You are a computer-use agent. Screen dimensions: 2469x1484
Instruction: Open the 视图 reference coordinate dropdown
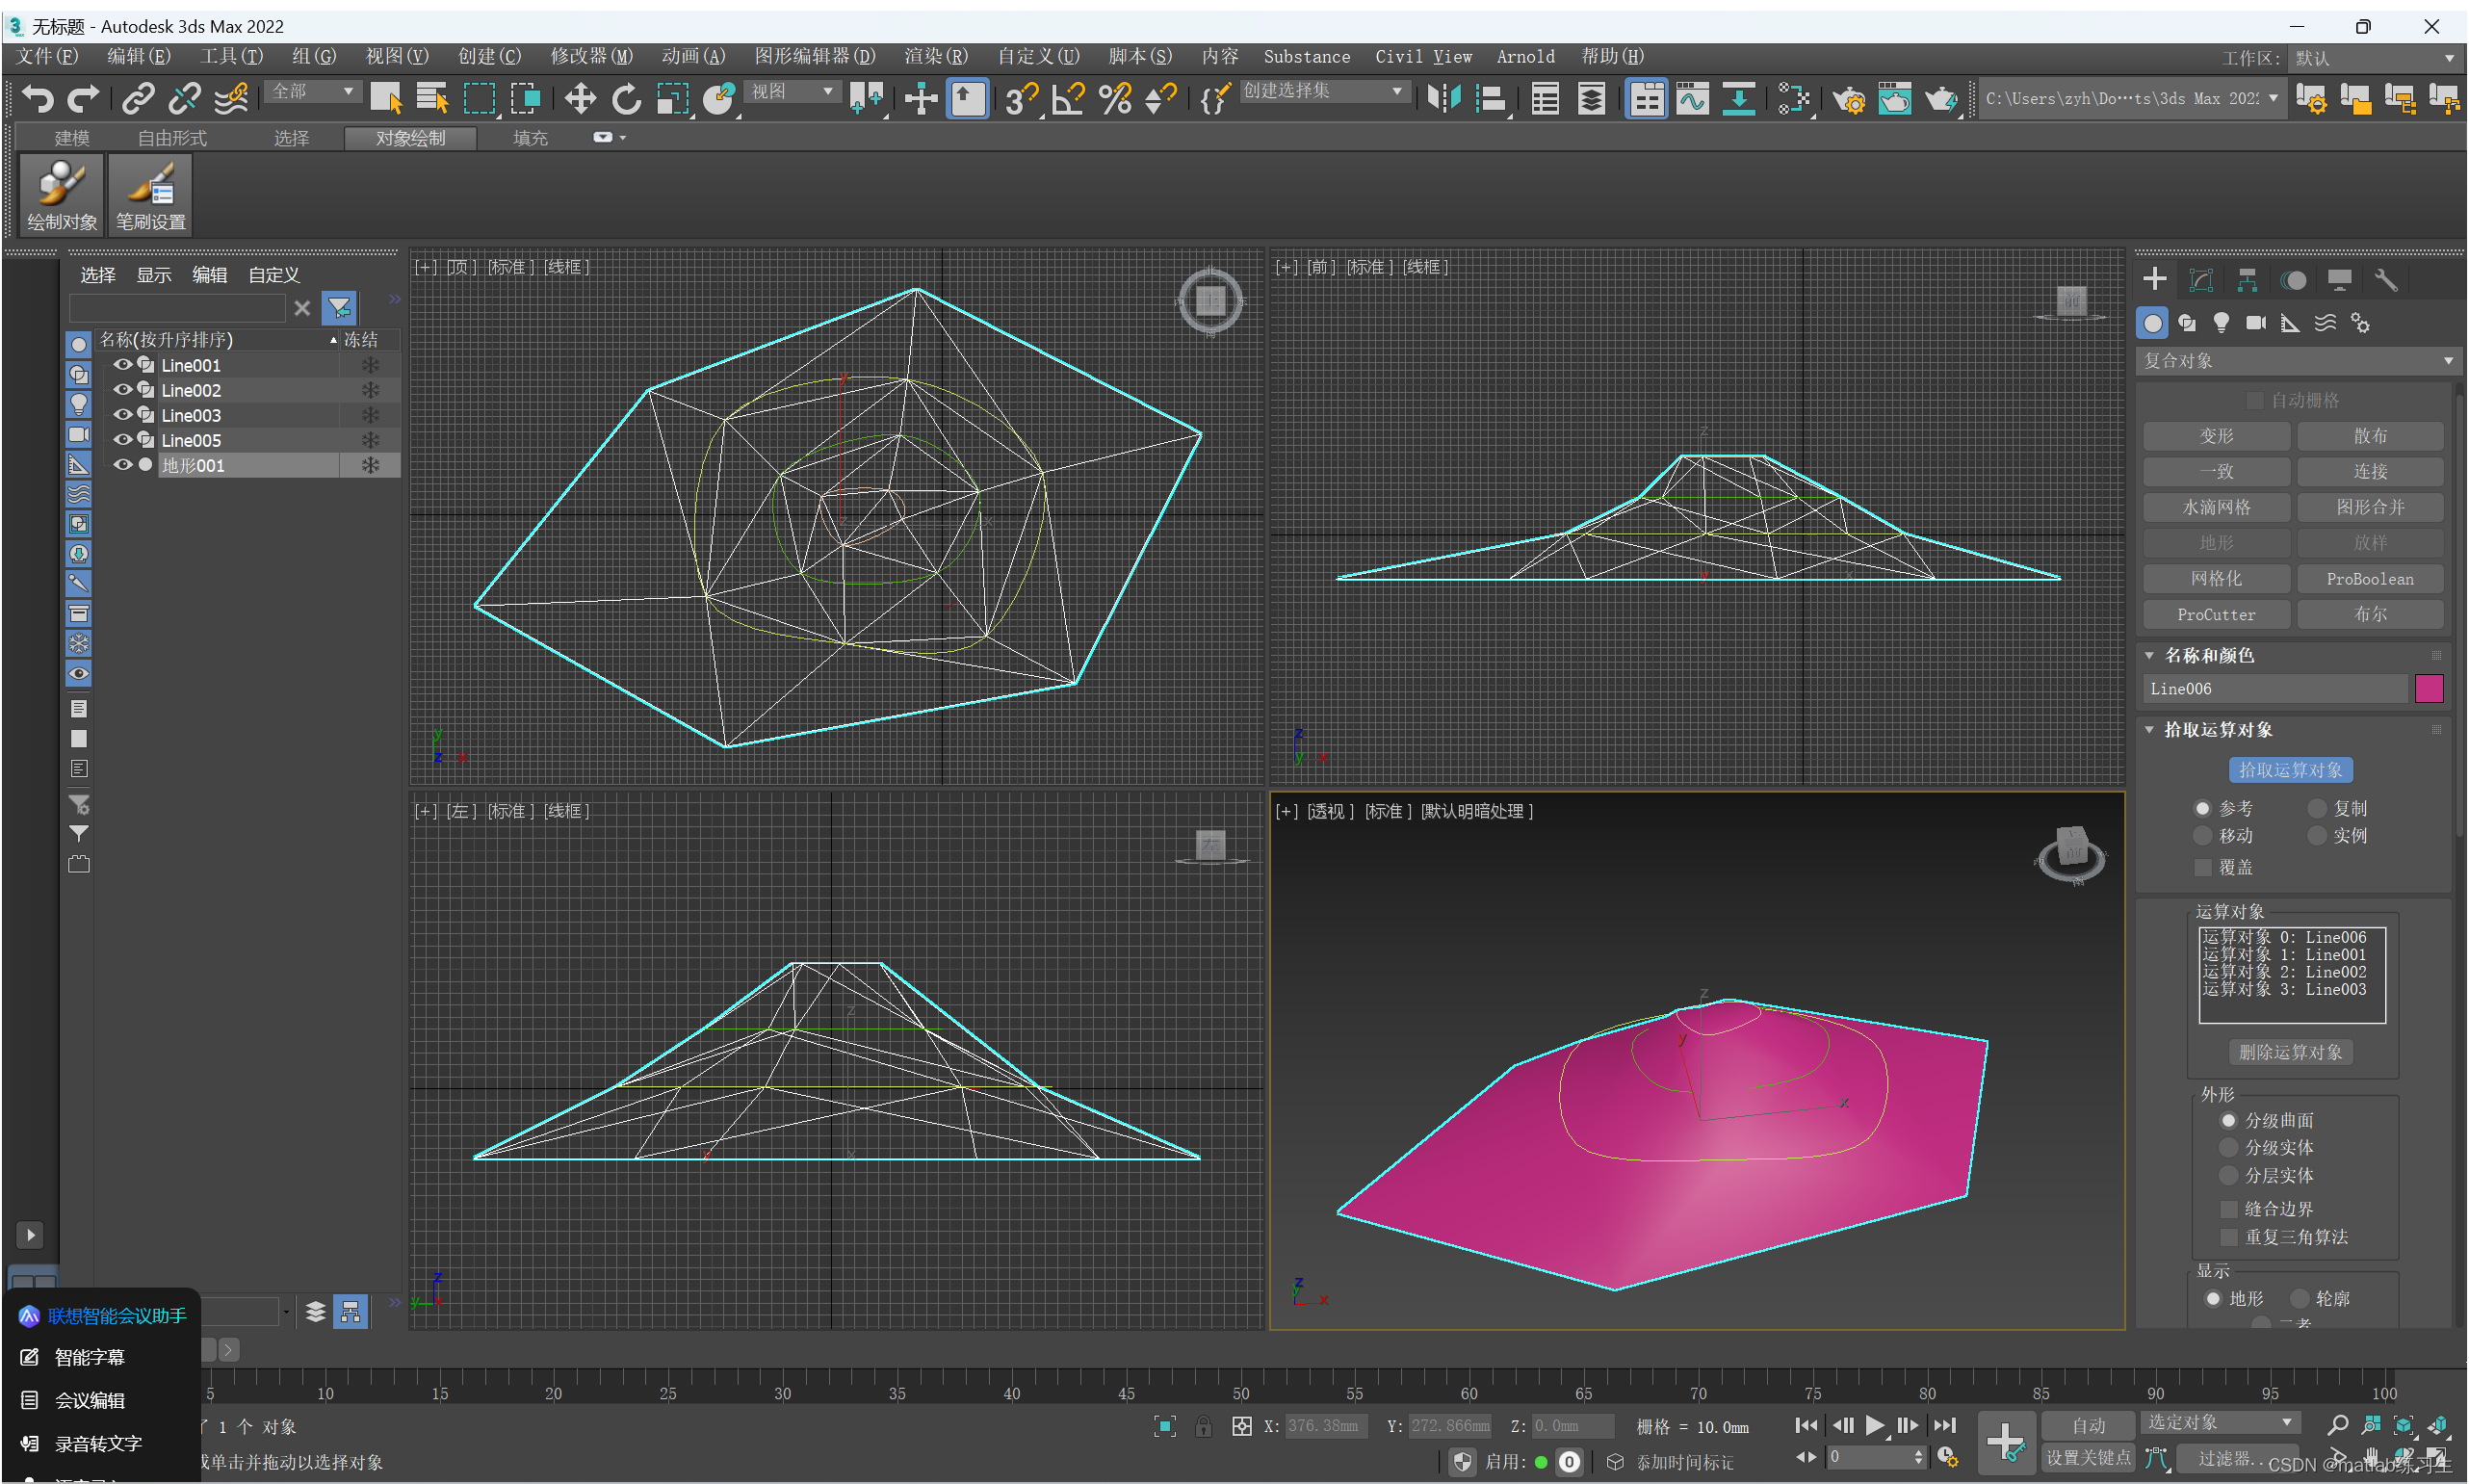[x=791, y=91]
